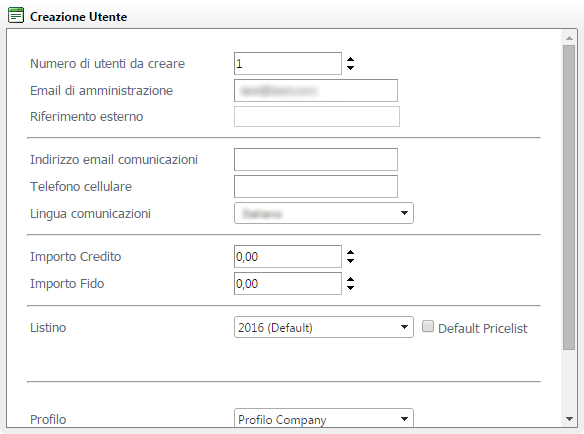The height and width of the screenshot is (434, 584).
Task: Click inside the Importo Credito field
Action: [x=288, y=256]
